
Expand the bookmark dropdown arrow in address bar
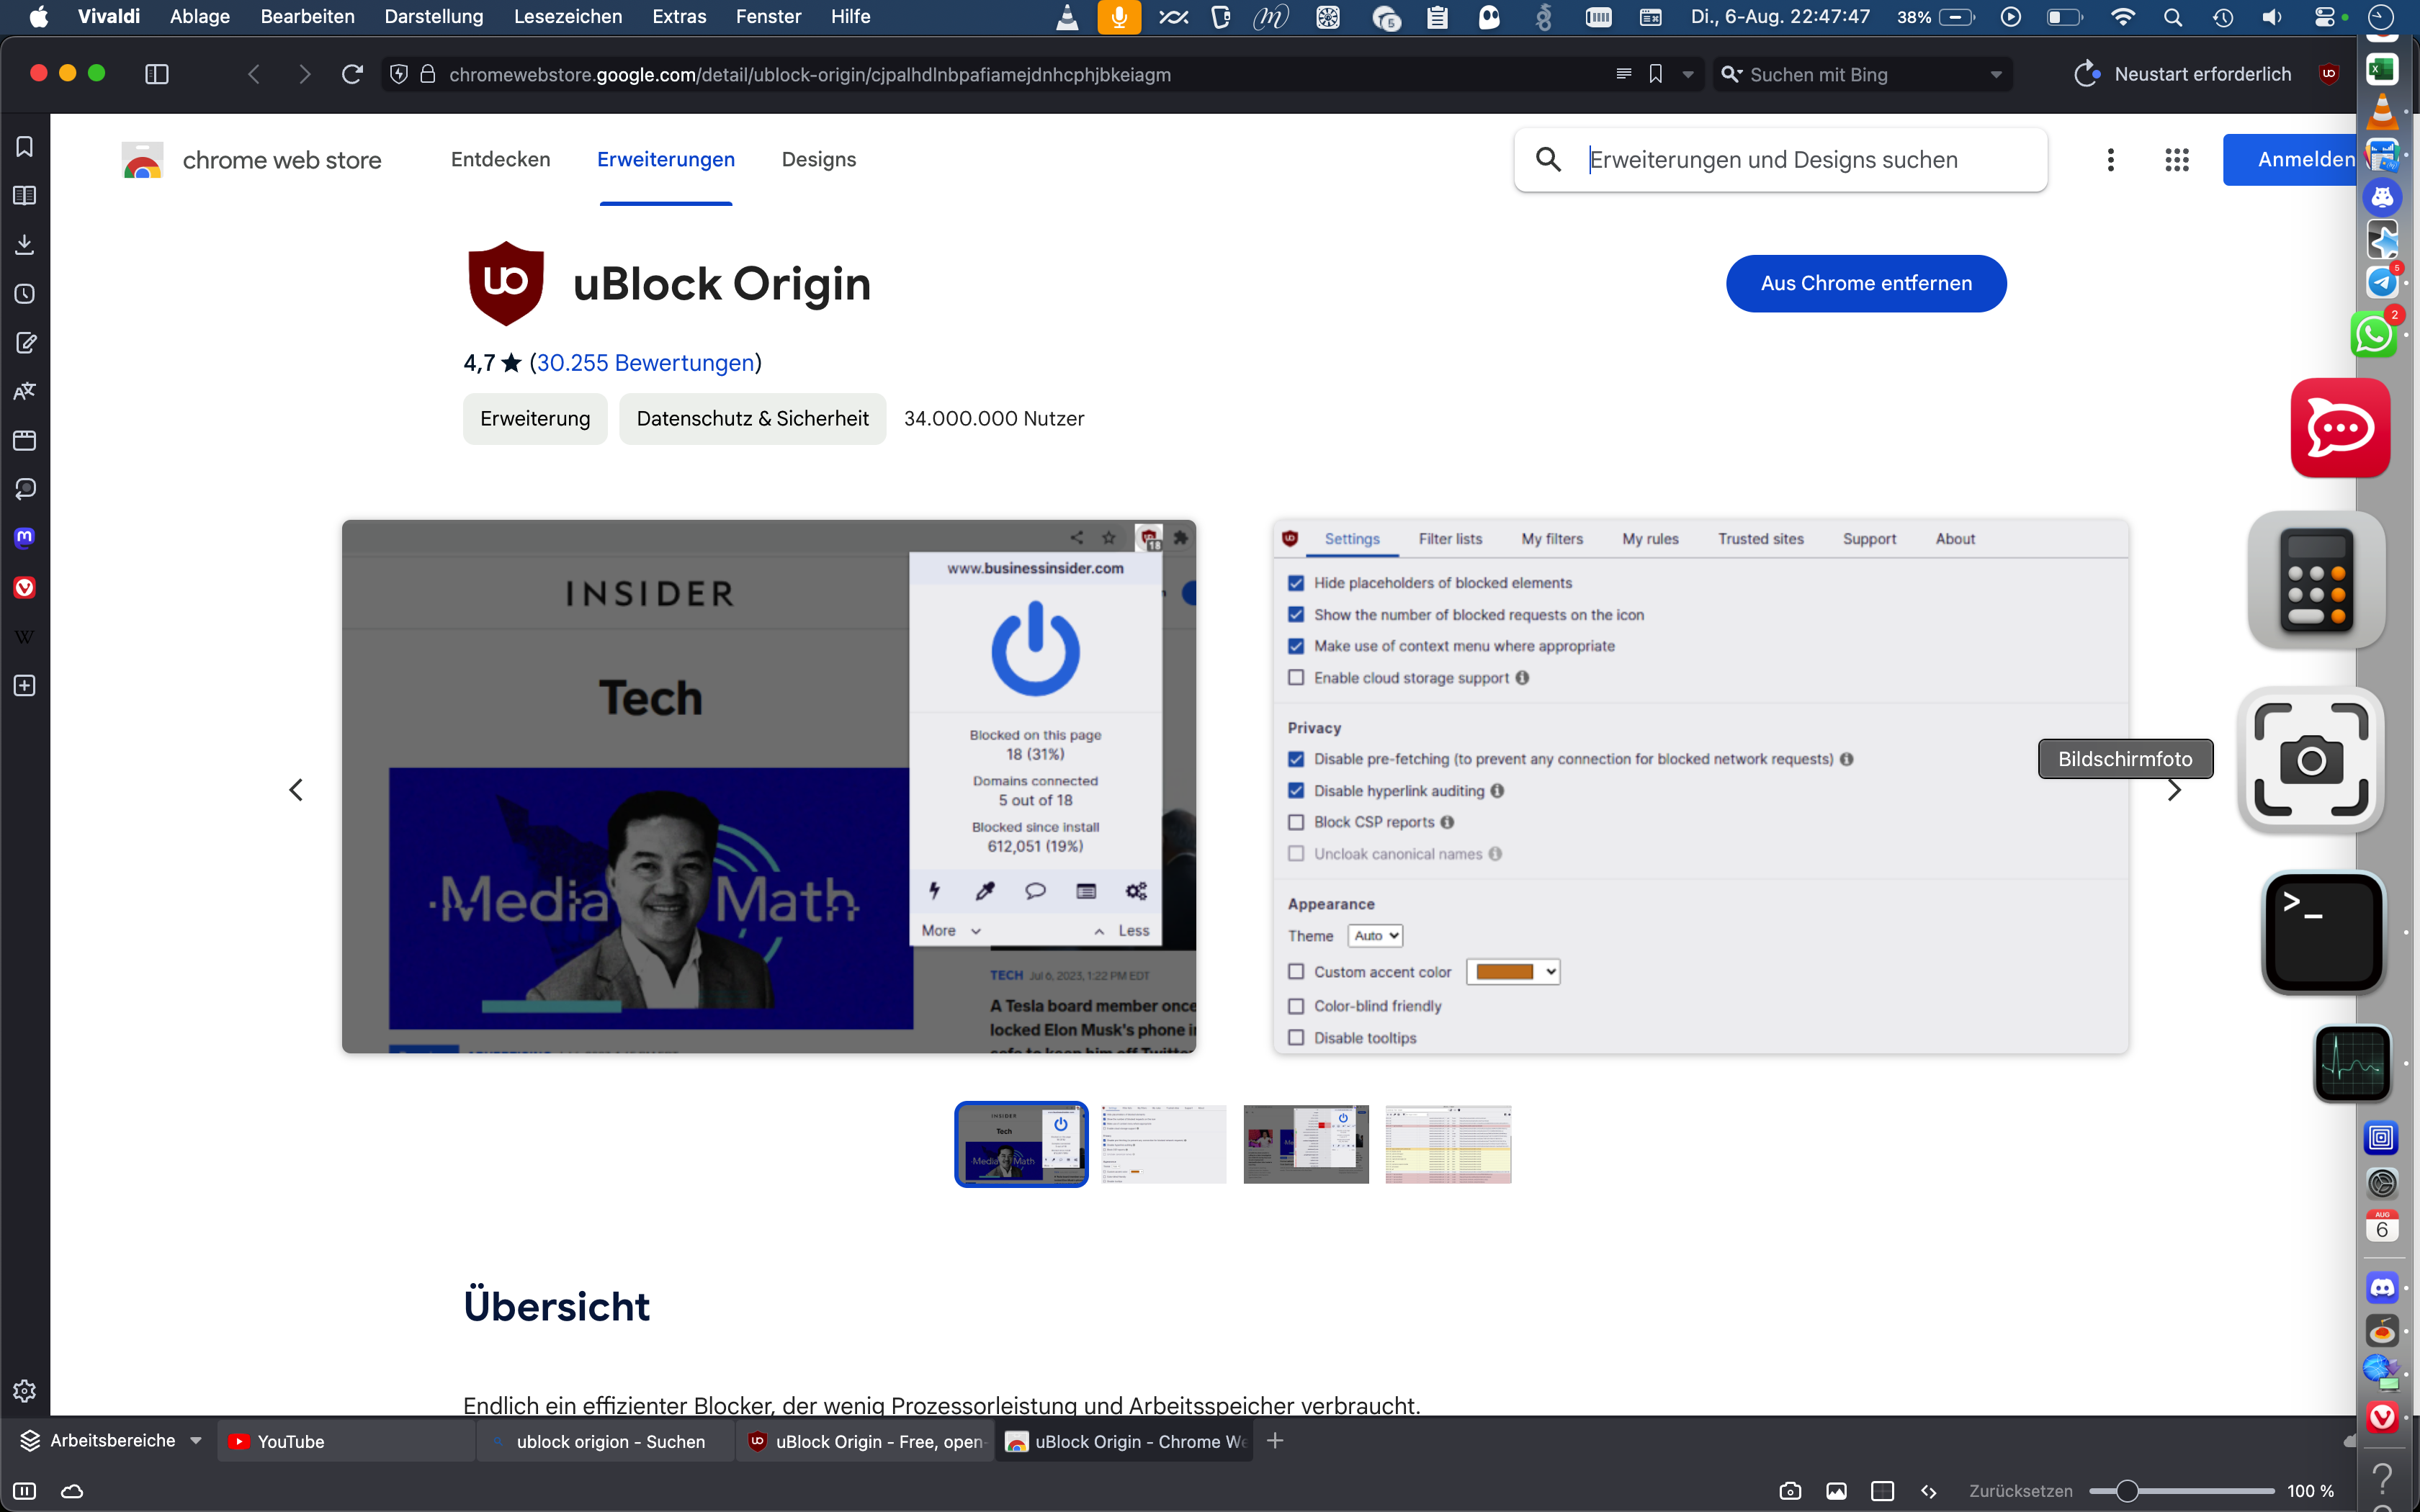tap(1688, 75)
